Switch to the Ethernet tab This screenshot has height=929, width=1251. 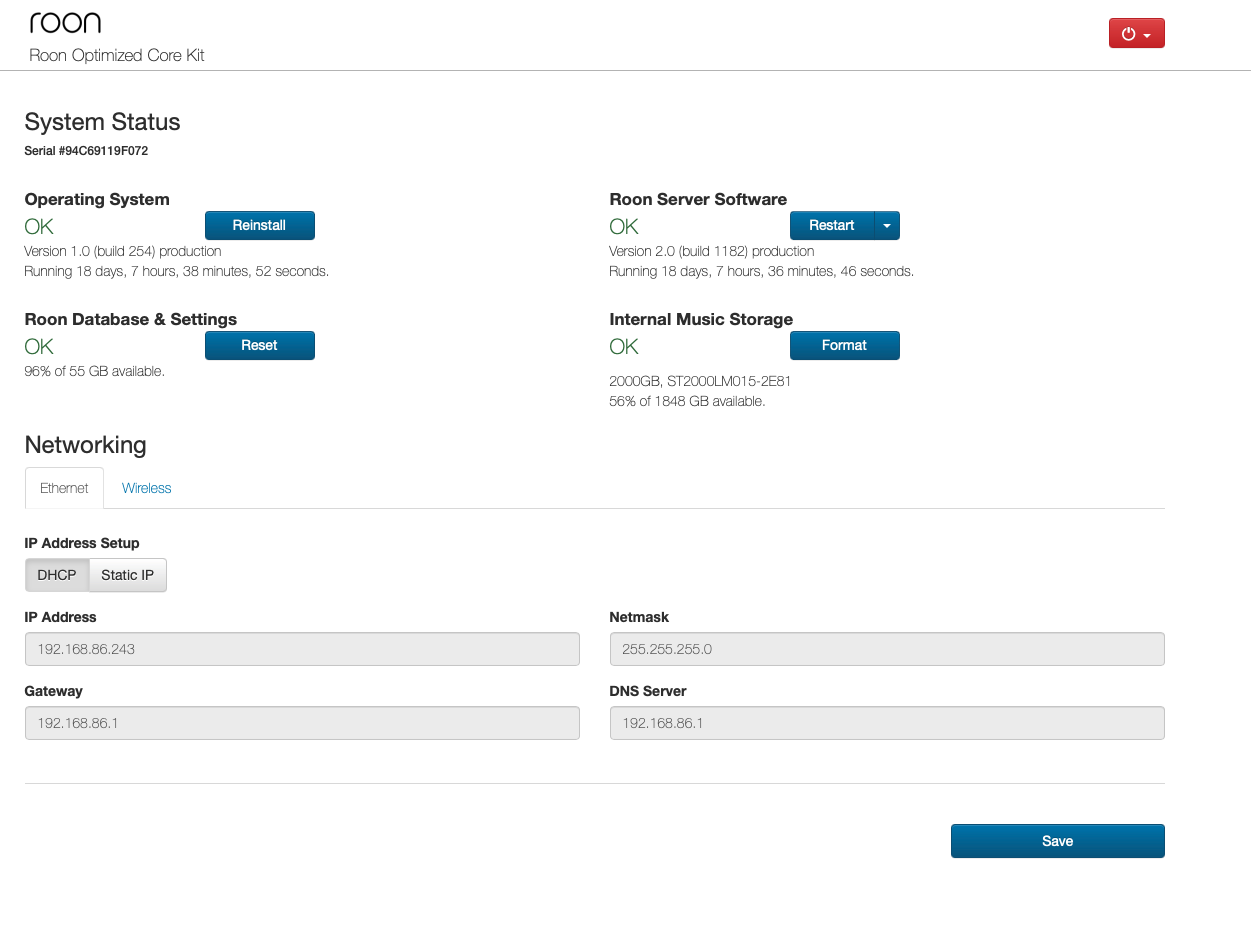tap(64, 488)
